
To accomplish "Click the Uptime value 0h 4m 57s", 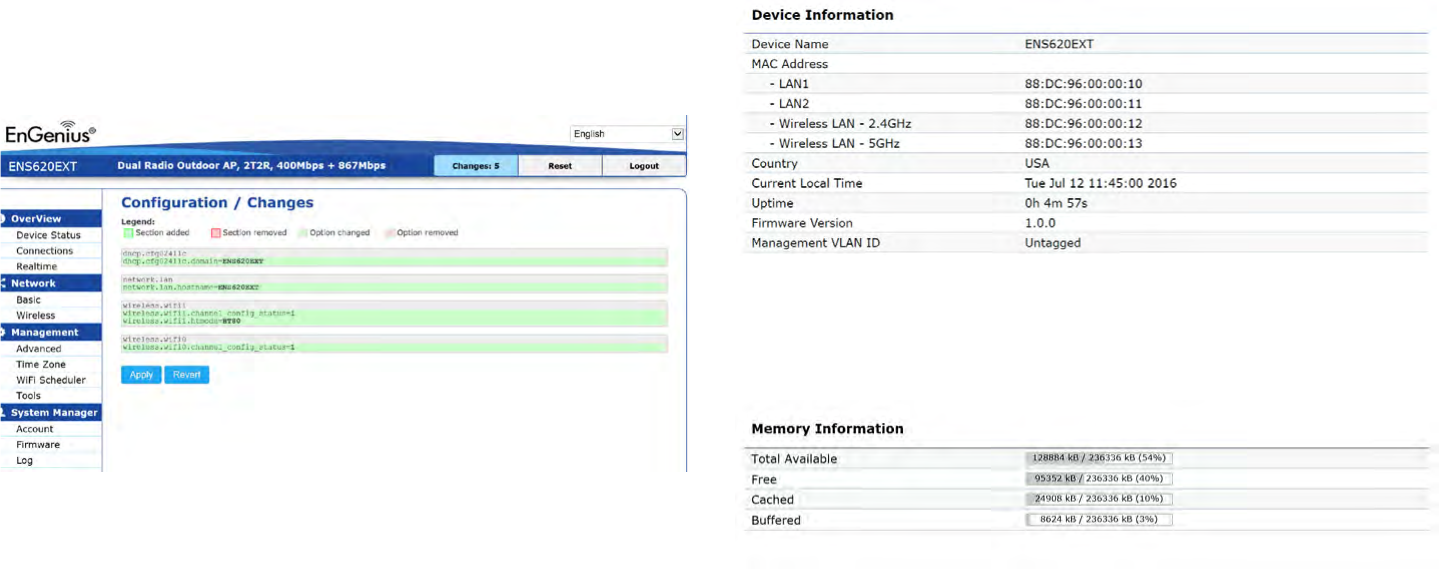I will tap(1056, 203).
